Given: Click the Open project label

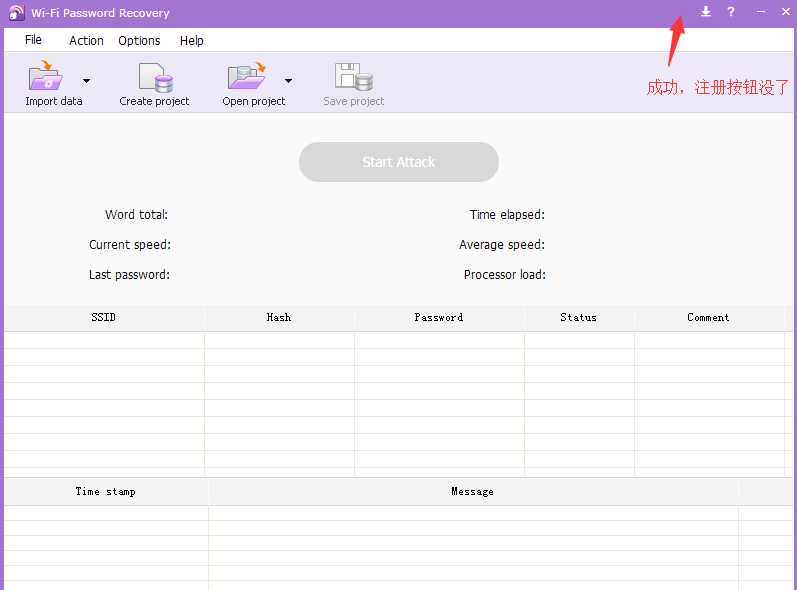Looking at the screenshot, I should click(x=254, y=101).
